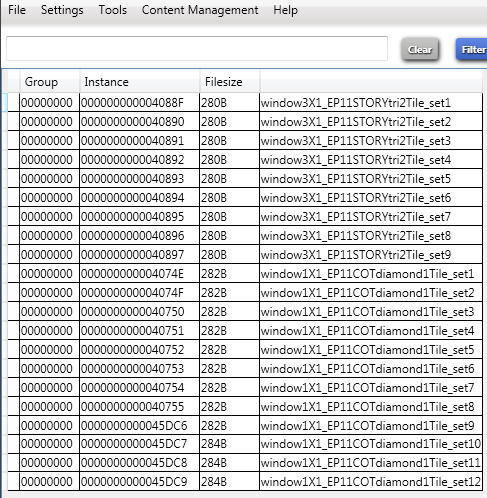
Task: Select row window3X1_EP11STORYtri2Tile_set7
Action: (x=245, y=217)
